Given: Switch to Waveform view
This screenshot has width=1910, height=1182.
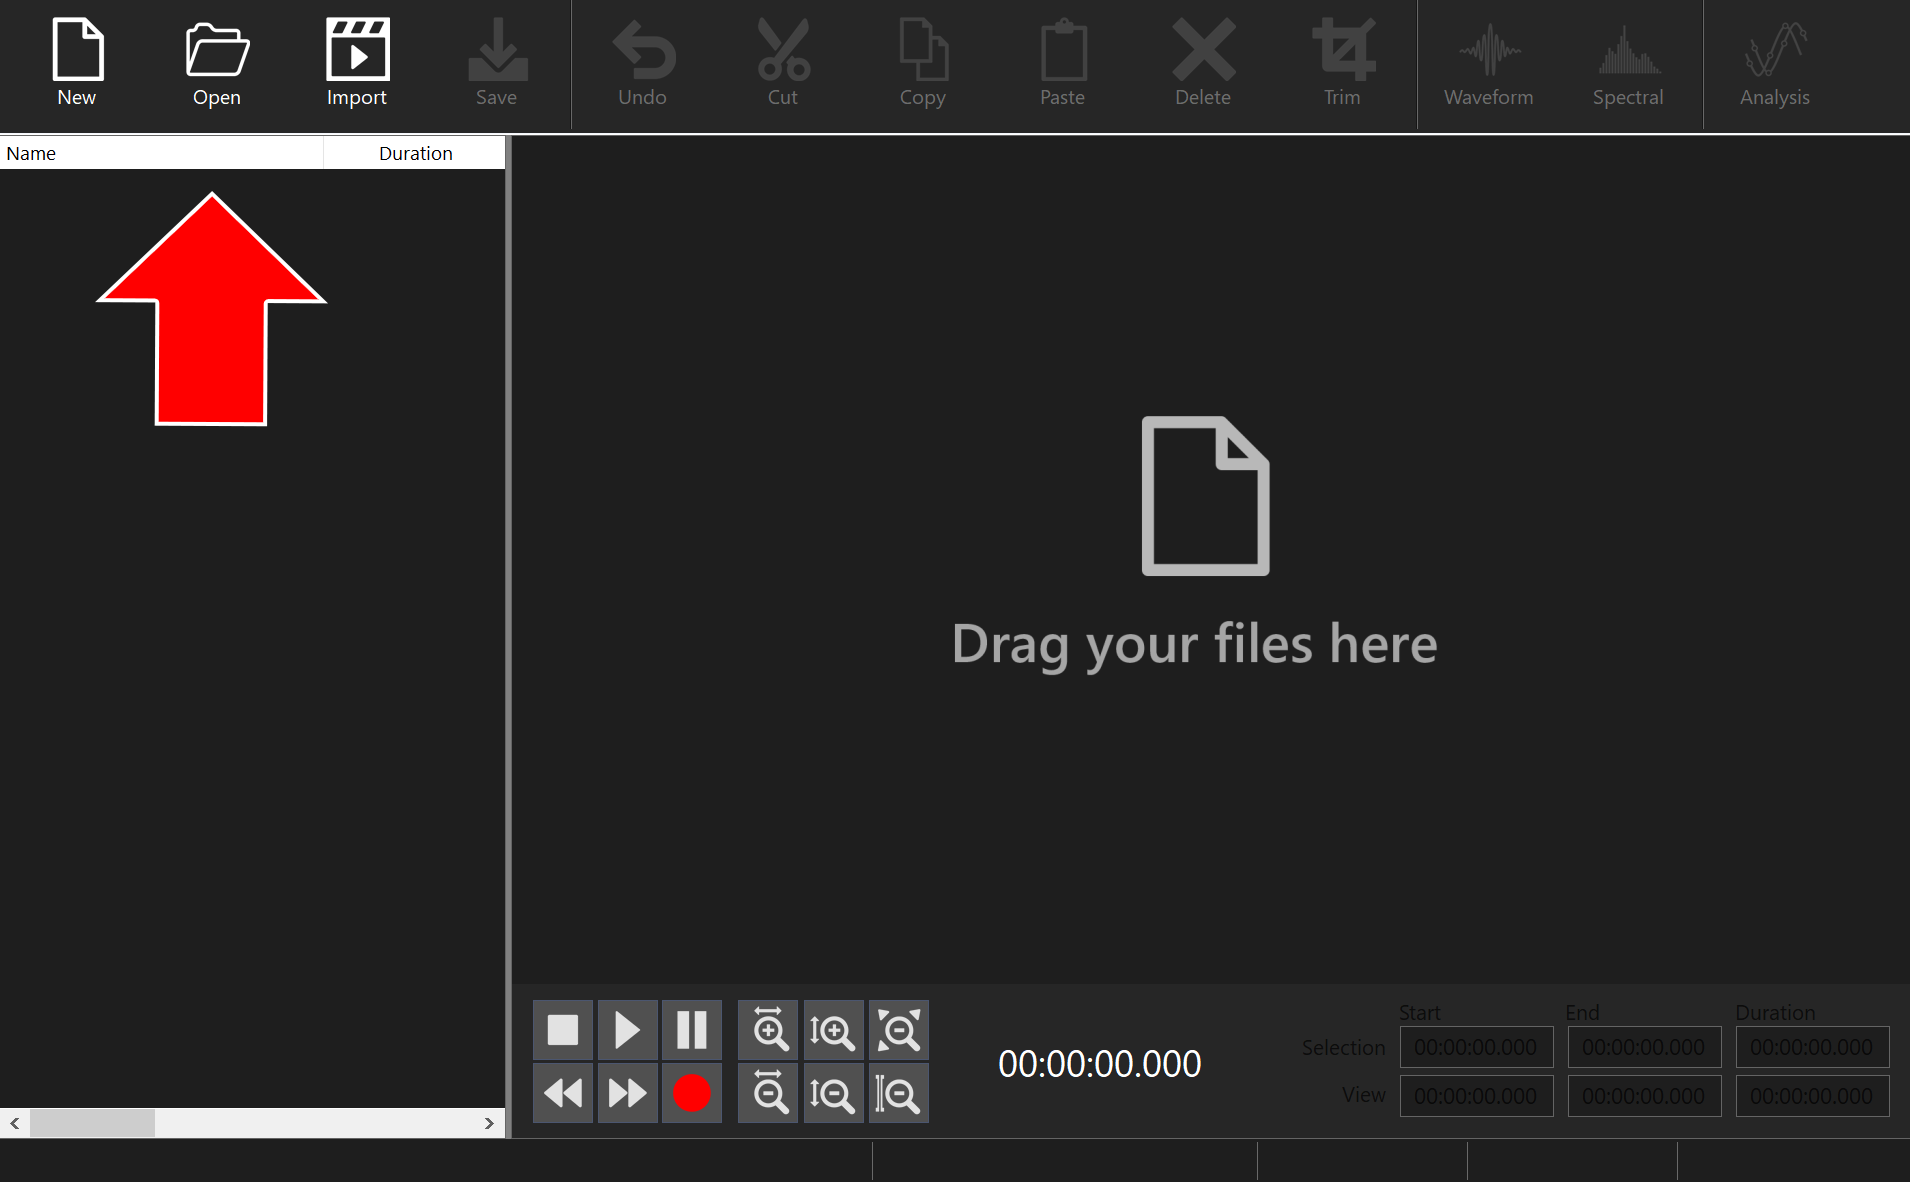Looking at the screenshot, I should tap(1489, 63).
